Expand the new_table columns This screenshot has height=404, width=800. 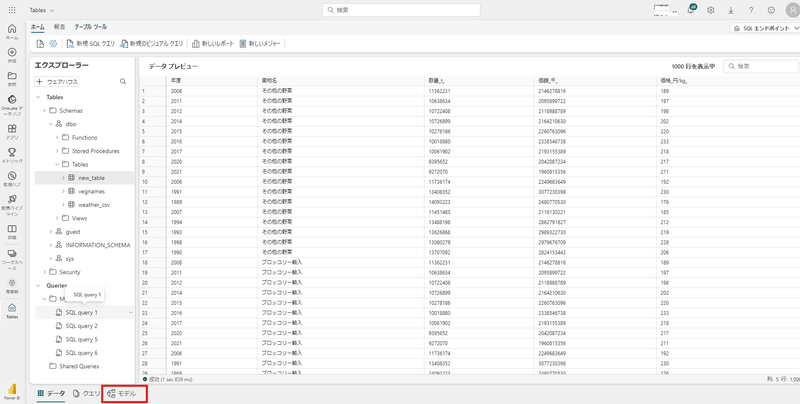coord(63,178)
